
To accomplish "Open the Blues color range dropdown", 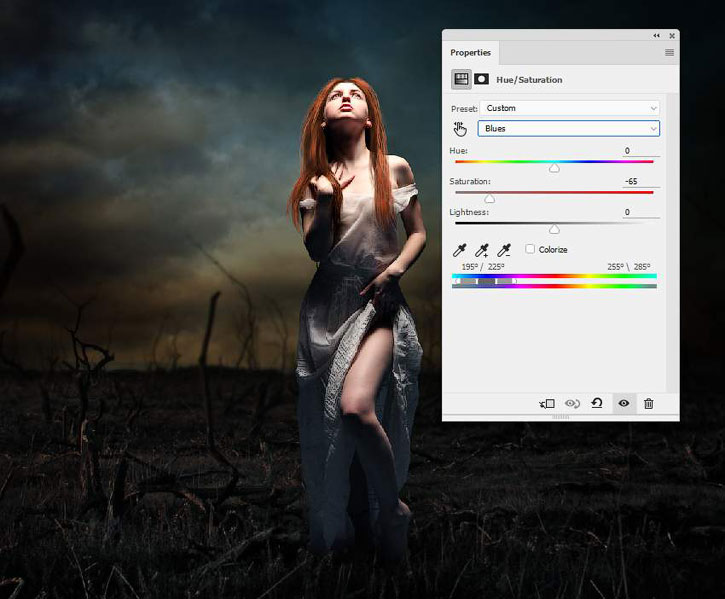I will coord(569,129).
